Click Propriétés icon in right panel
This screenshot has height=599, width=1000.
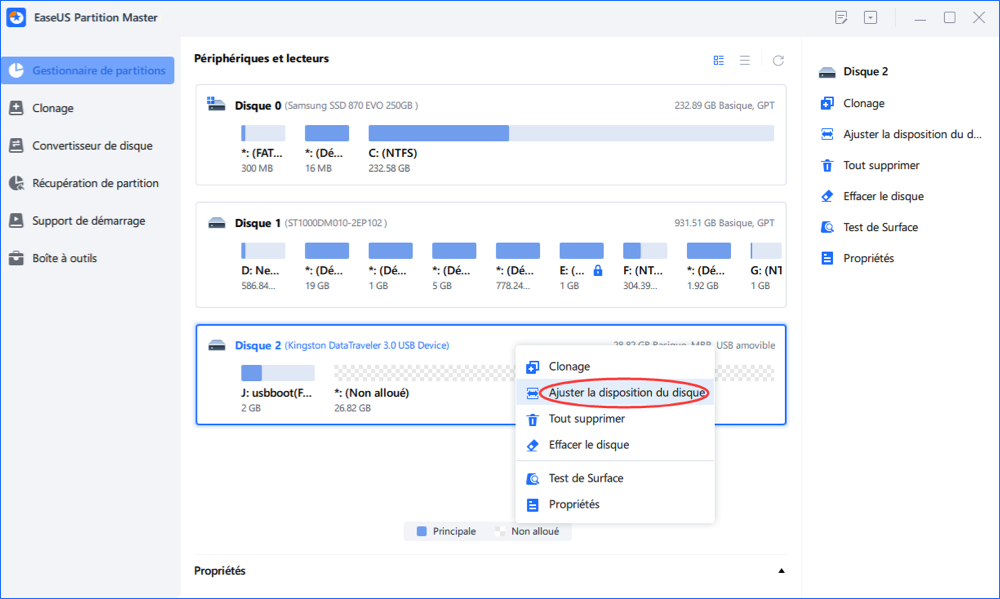(x=827, y=258)
